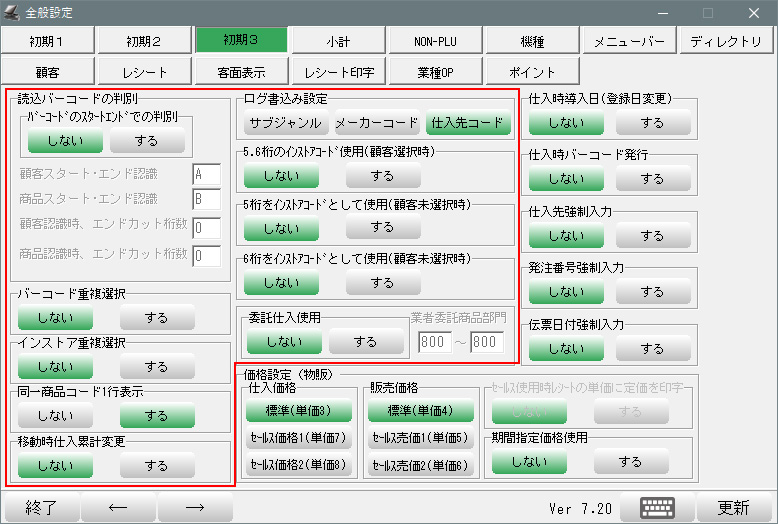Viewport: 778px width, 524px height.
Task: Enable 伝票日付強制入力 with する
Action: click(x=652, y=348)
